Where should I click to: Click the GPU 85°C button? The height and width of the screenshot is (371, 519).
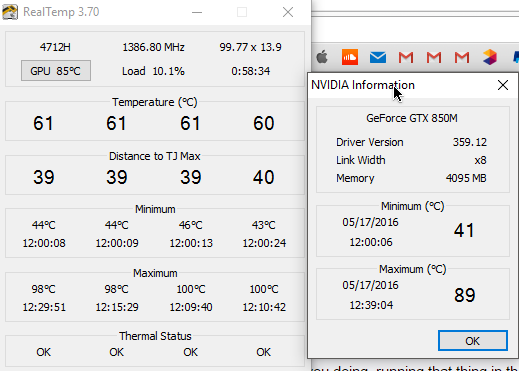(56, 71)
